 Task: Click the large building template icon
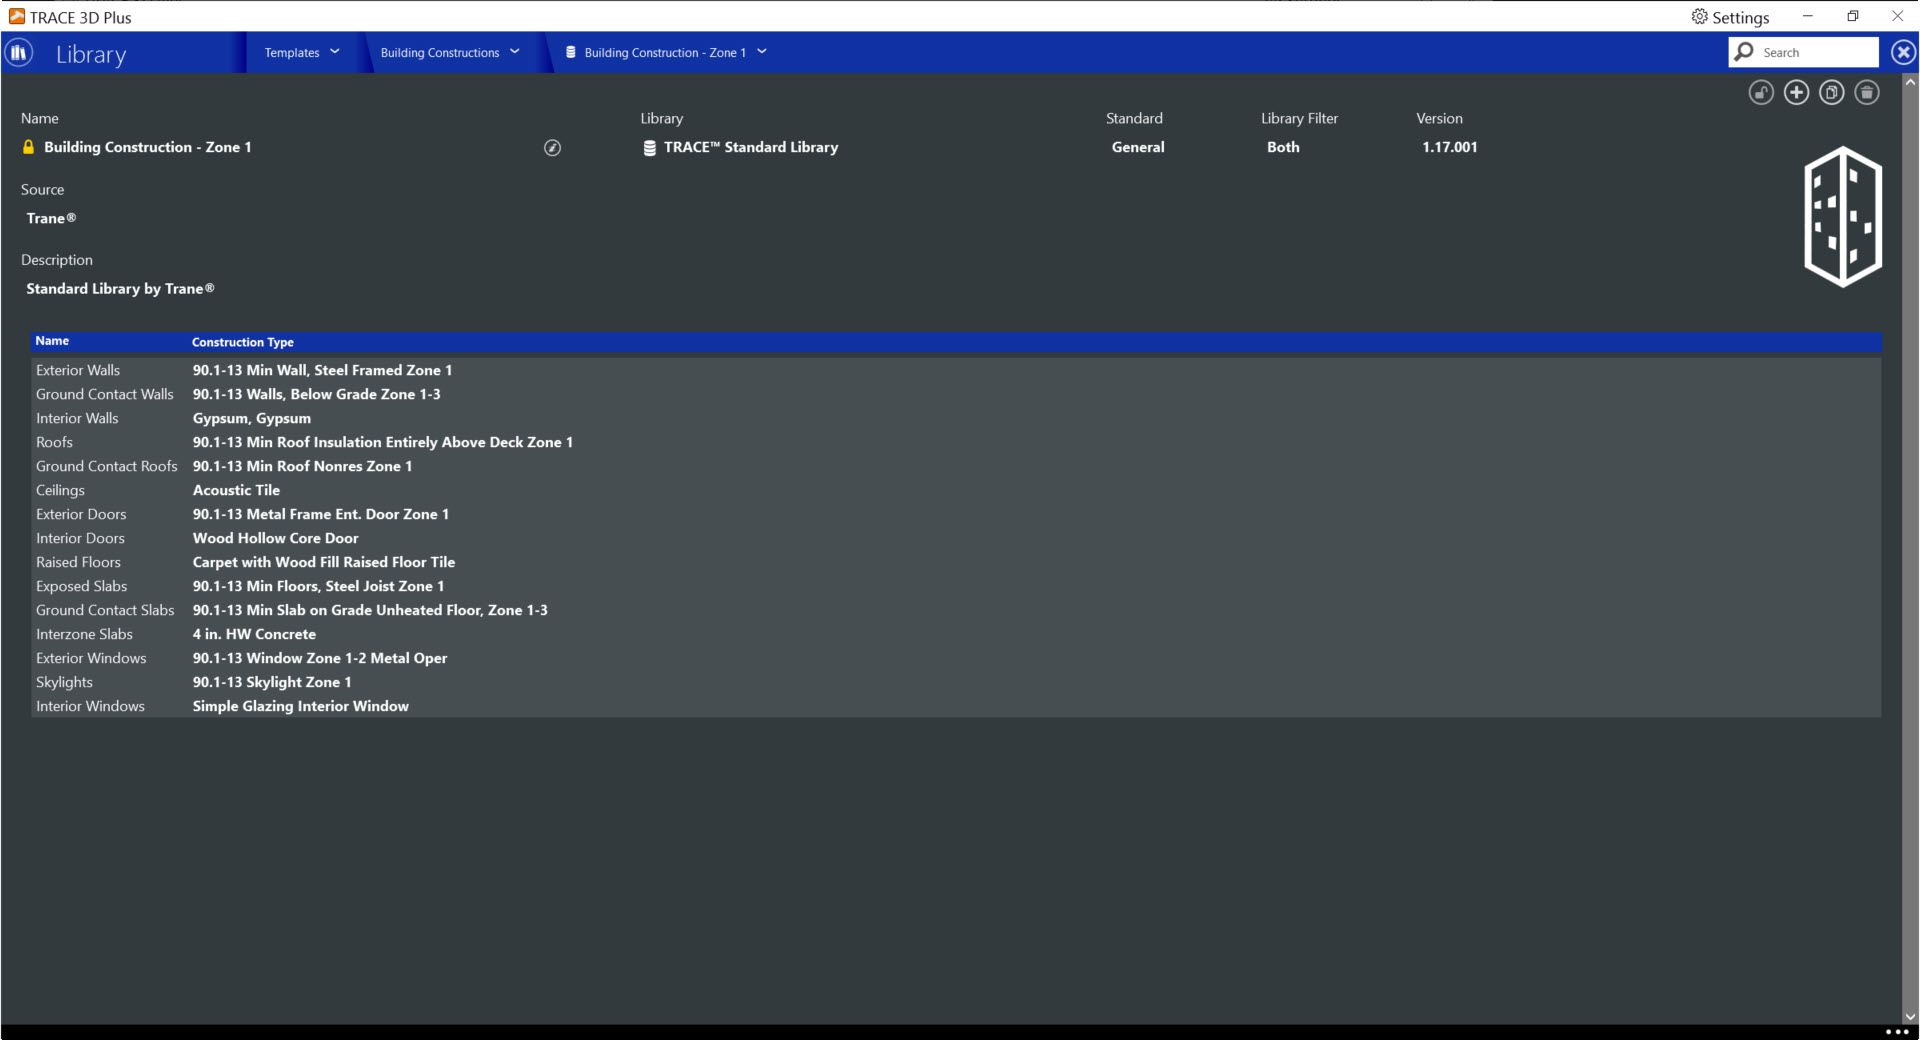[1842, 217]
